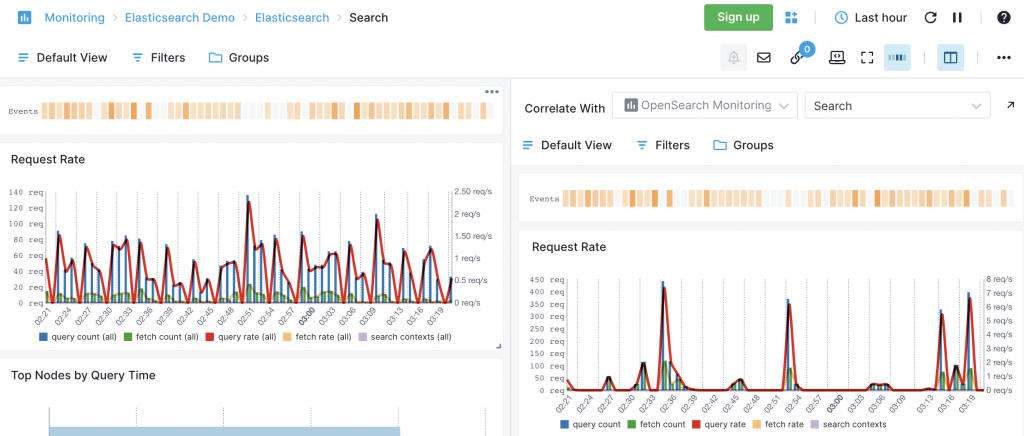Expand the OpenSearch Monitoring app dropdown
The height and width of the screenshot is (436, 1024).
[x=705, y=105]
